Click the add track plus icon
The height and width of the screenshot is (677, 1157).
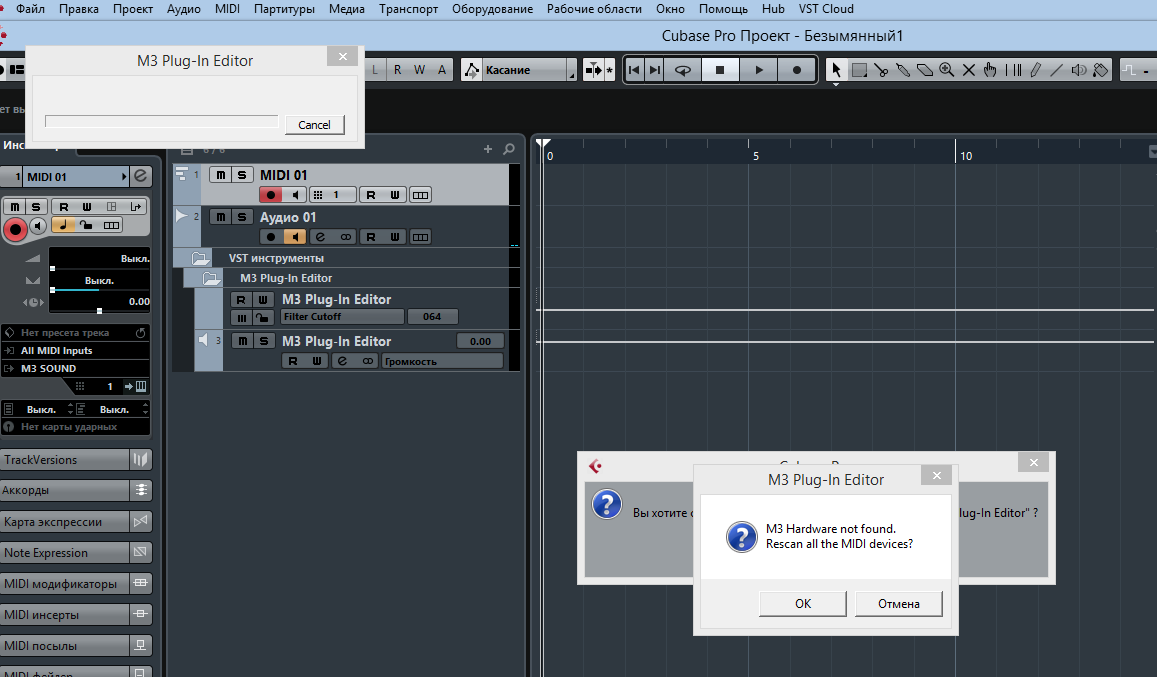click(x=488, y=149)
